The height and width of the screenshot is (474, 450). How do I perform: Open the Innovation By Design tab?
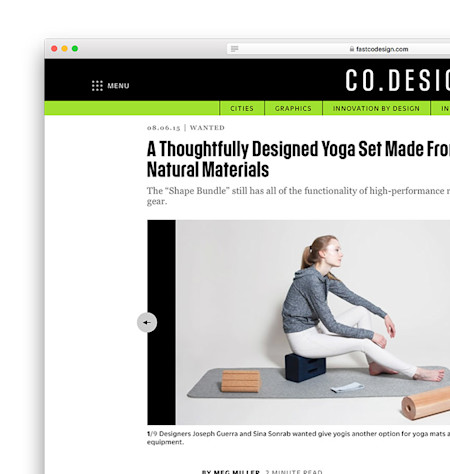(x=376, y=108)
